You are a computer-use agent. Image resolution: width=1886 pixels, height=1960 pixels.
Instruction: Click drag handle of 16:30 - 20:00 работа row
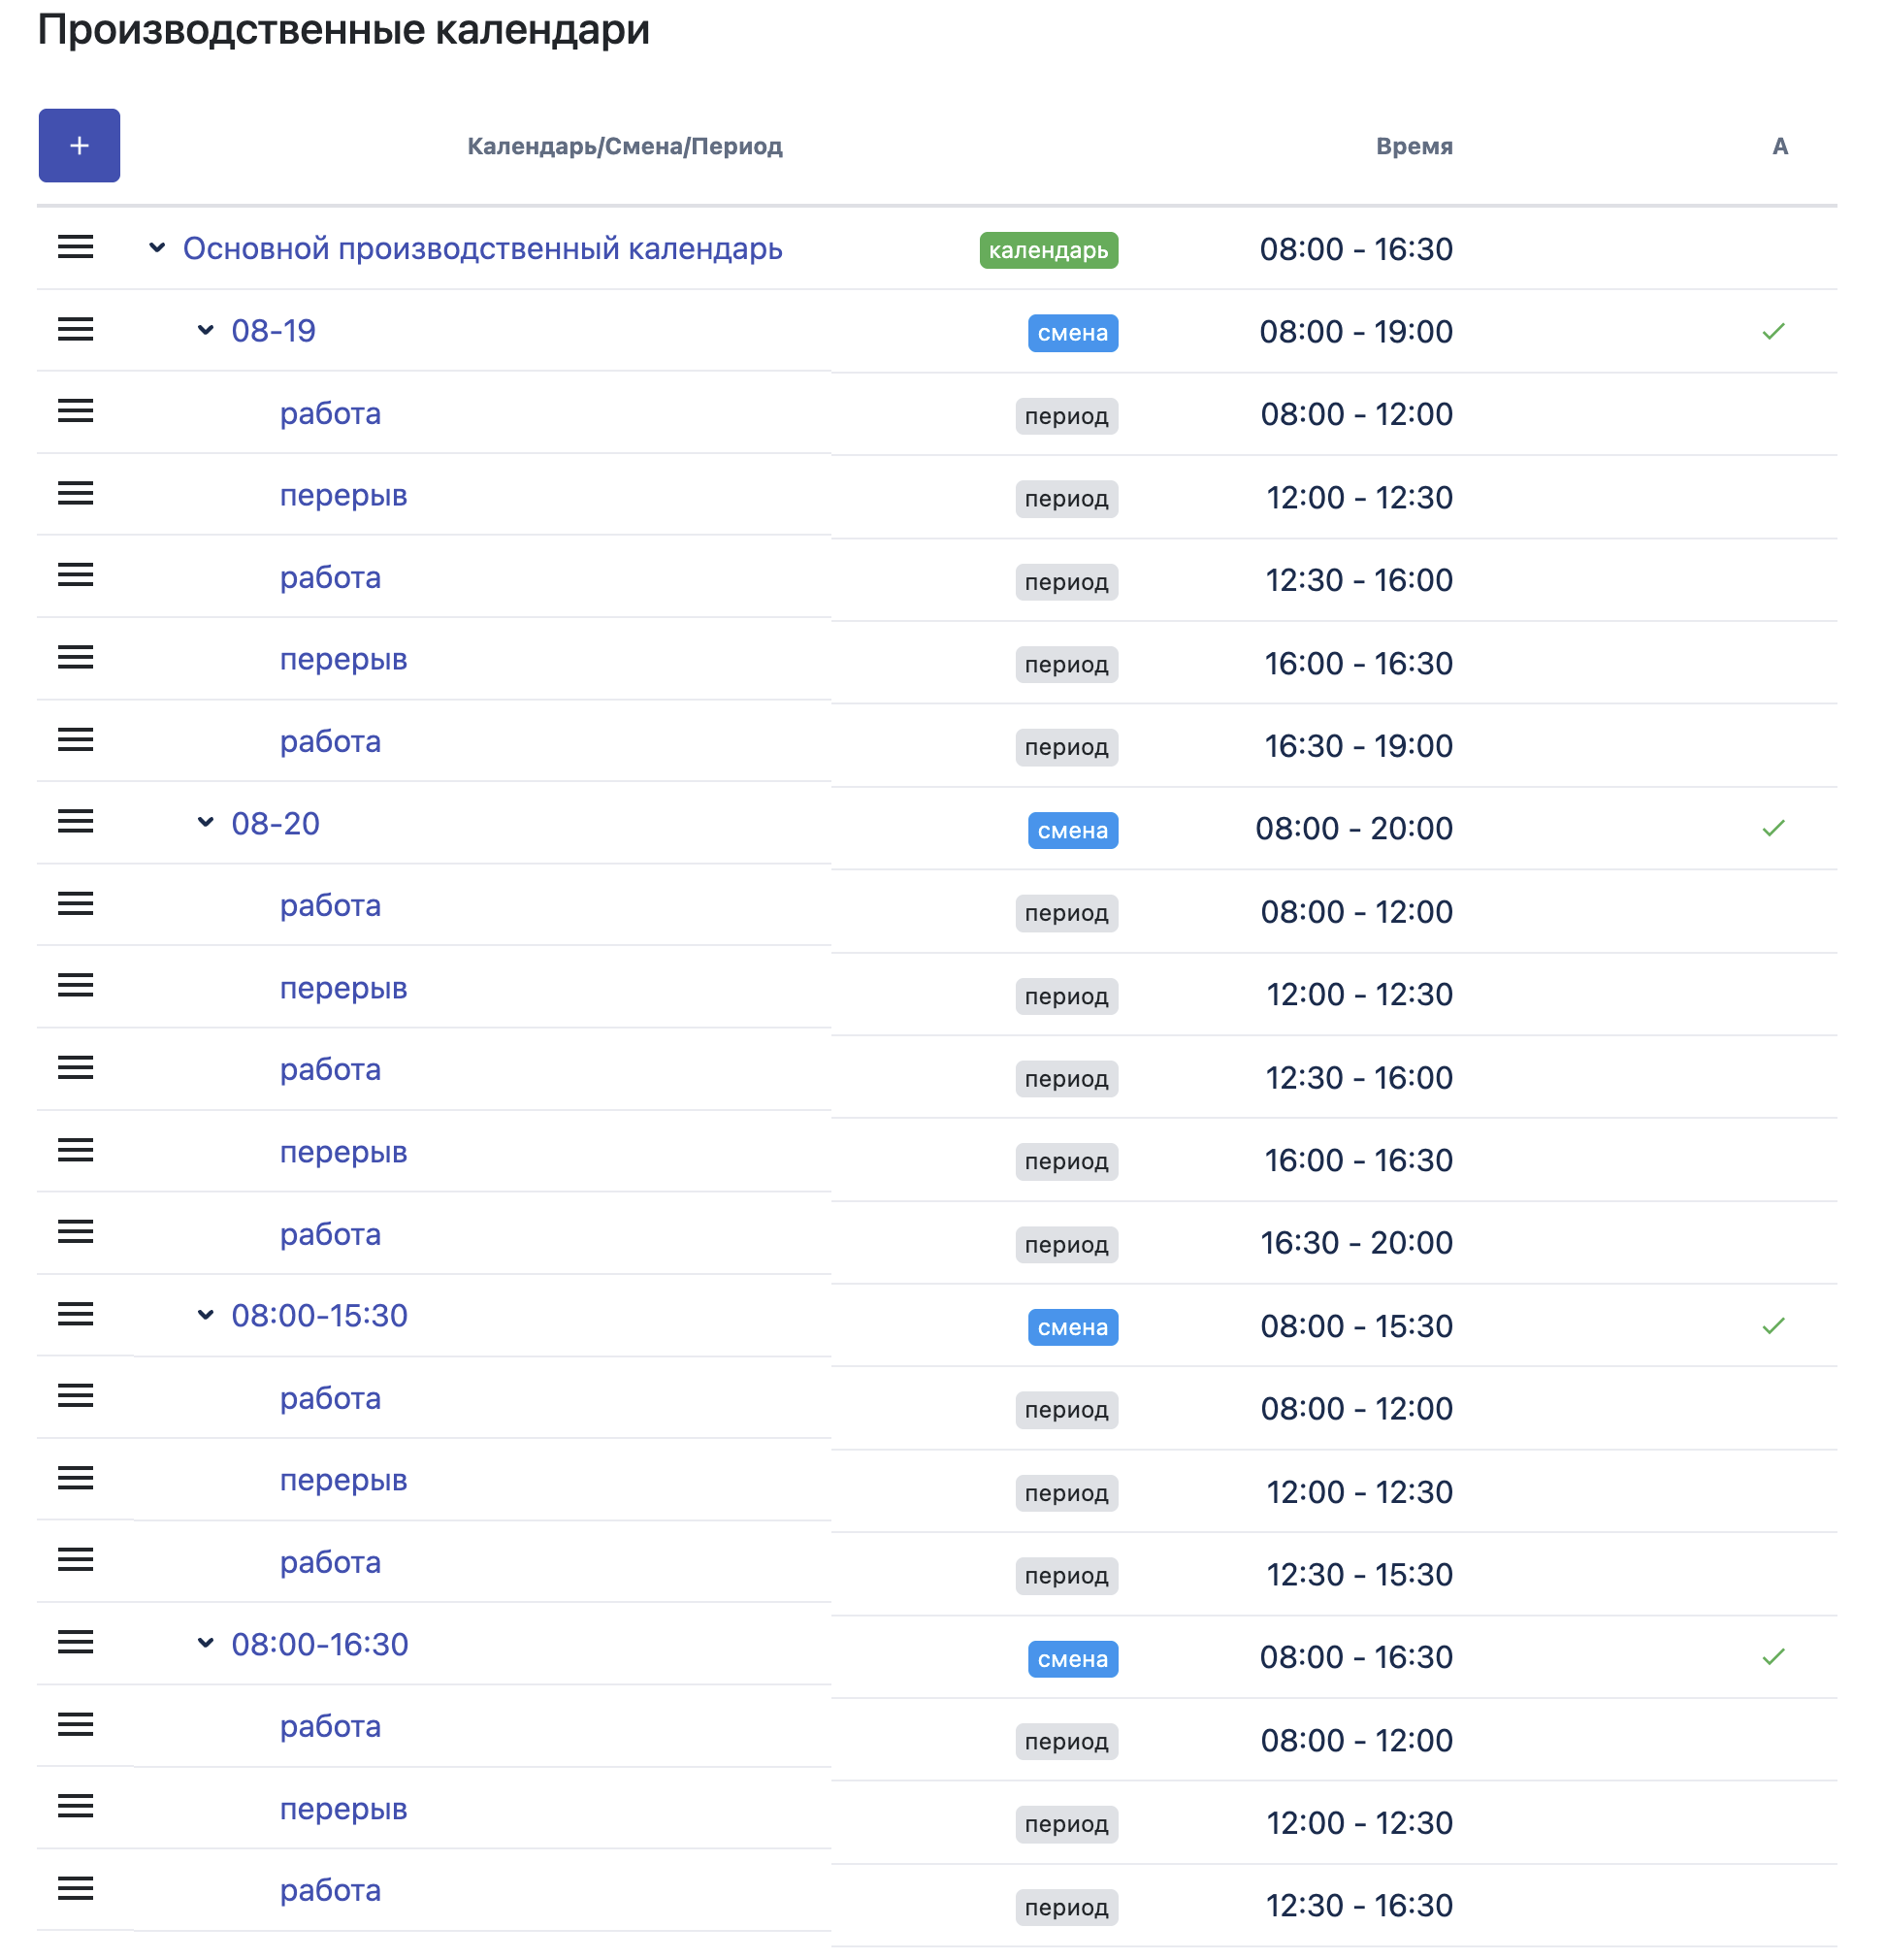(x=75, y=1232)
